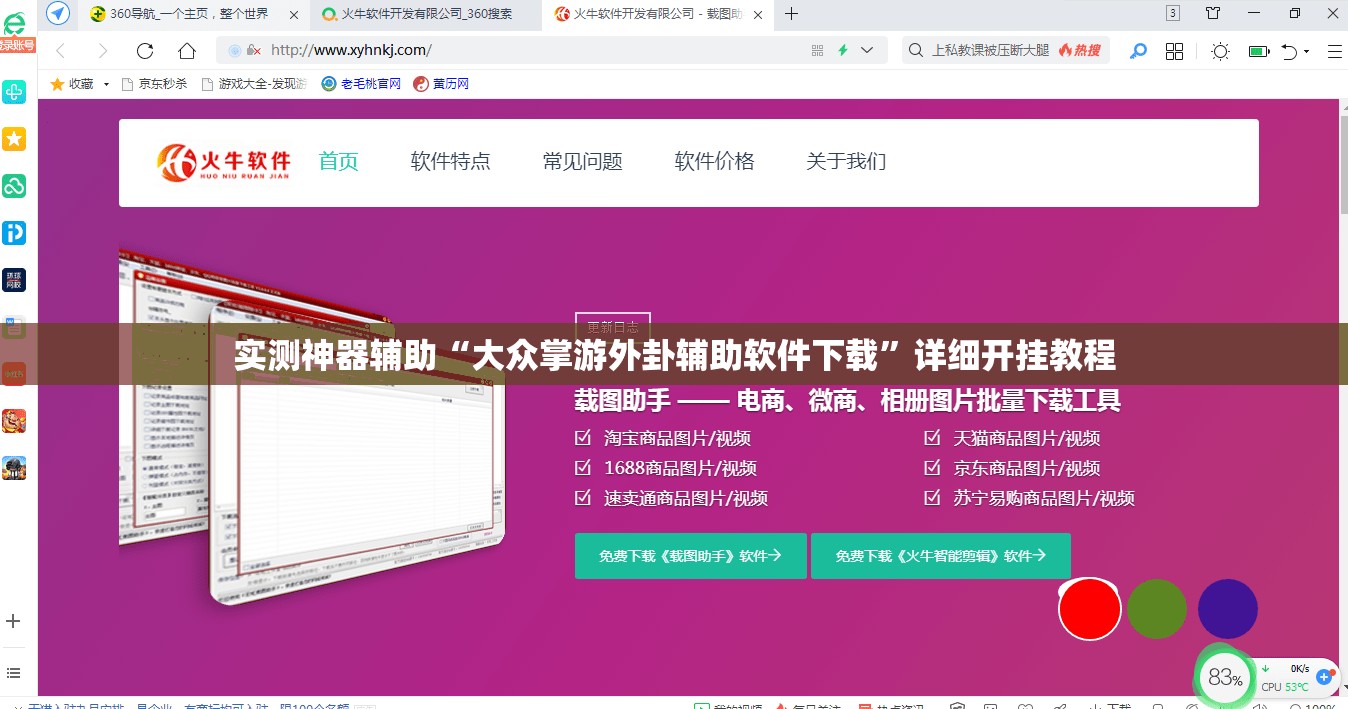The height and width of the screenshot is (709, 1348).
Task: Expand the address bar dropdown arrow
Action: [867, 50]
